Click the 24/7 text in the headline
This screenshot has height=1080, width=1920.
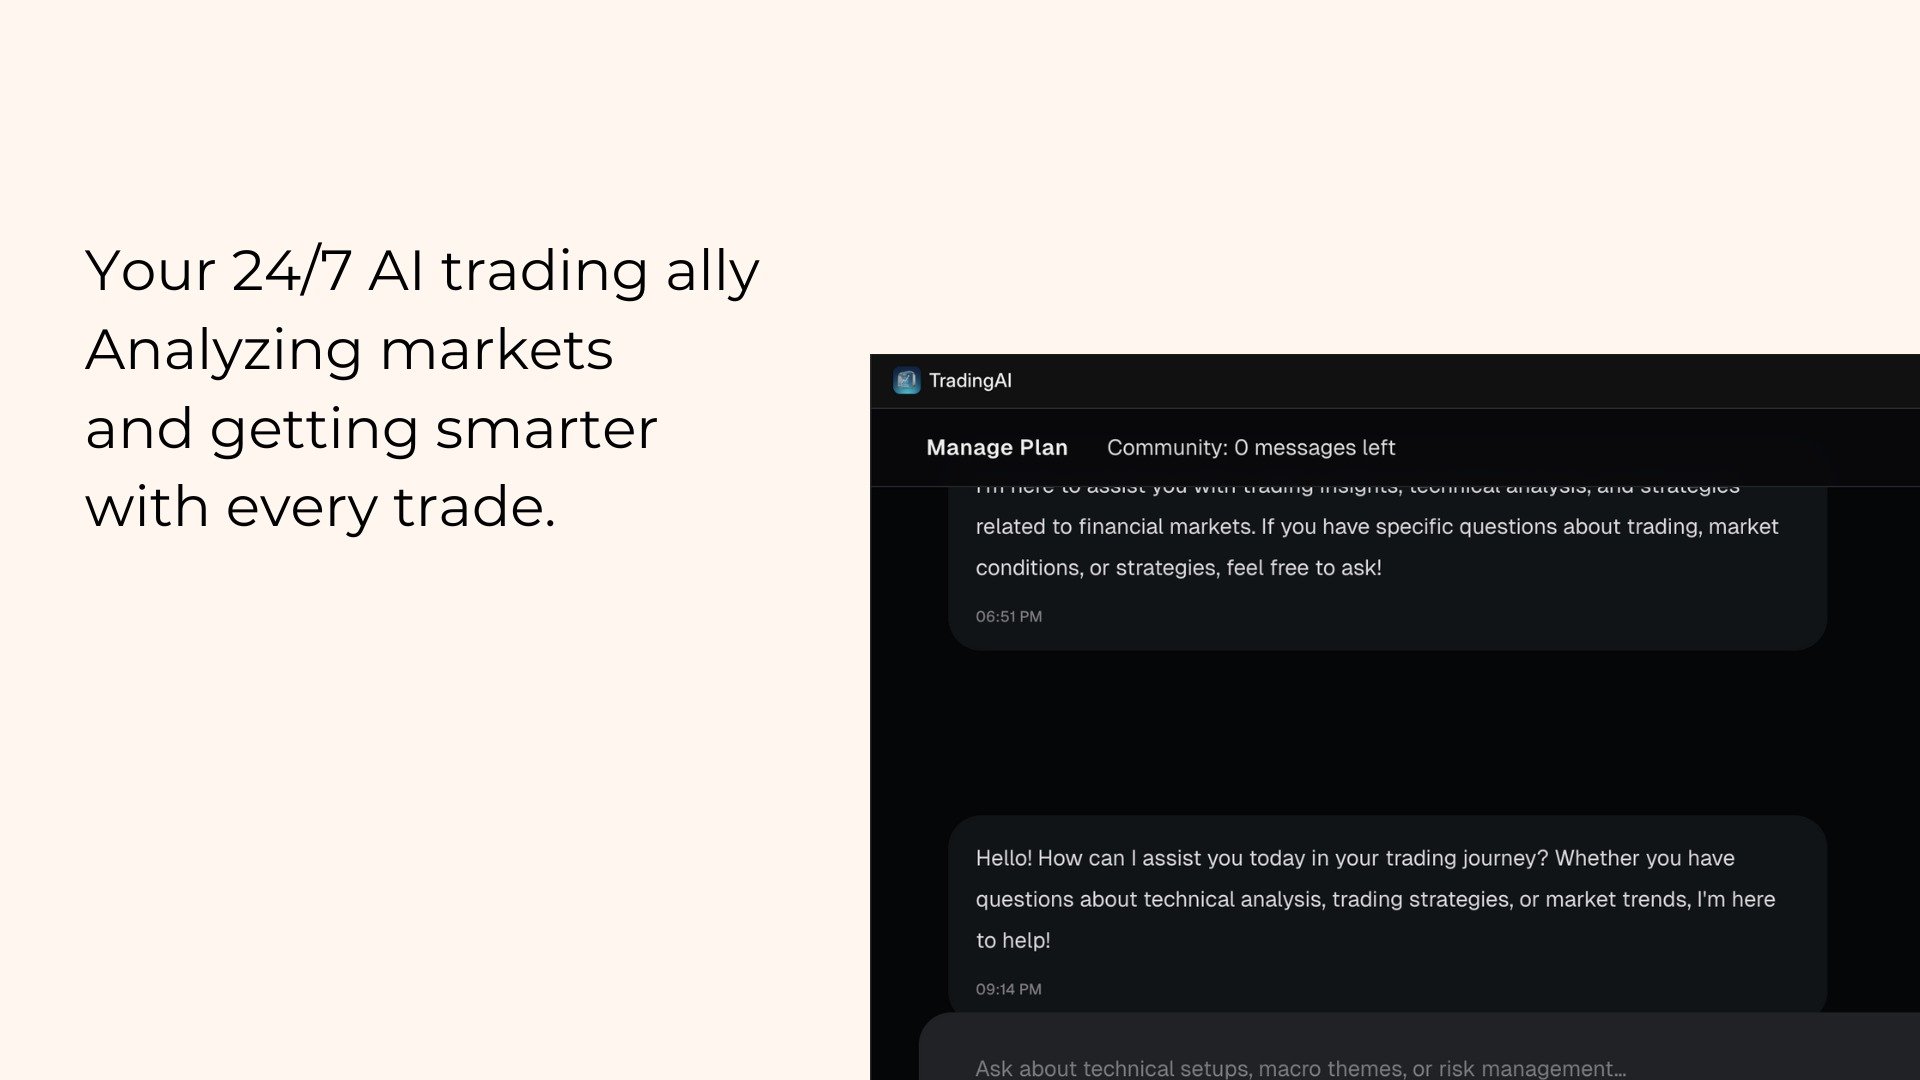tap(291, 271)
